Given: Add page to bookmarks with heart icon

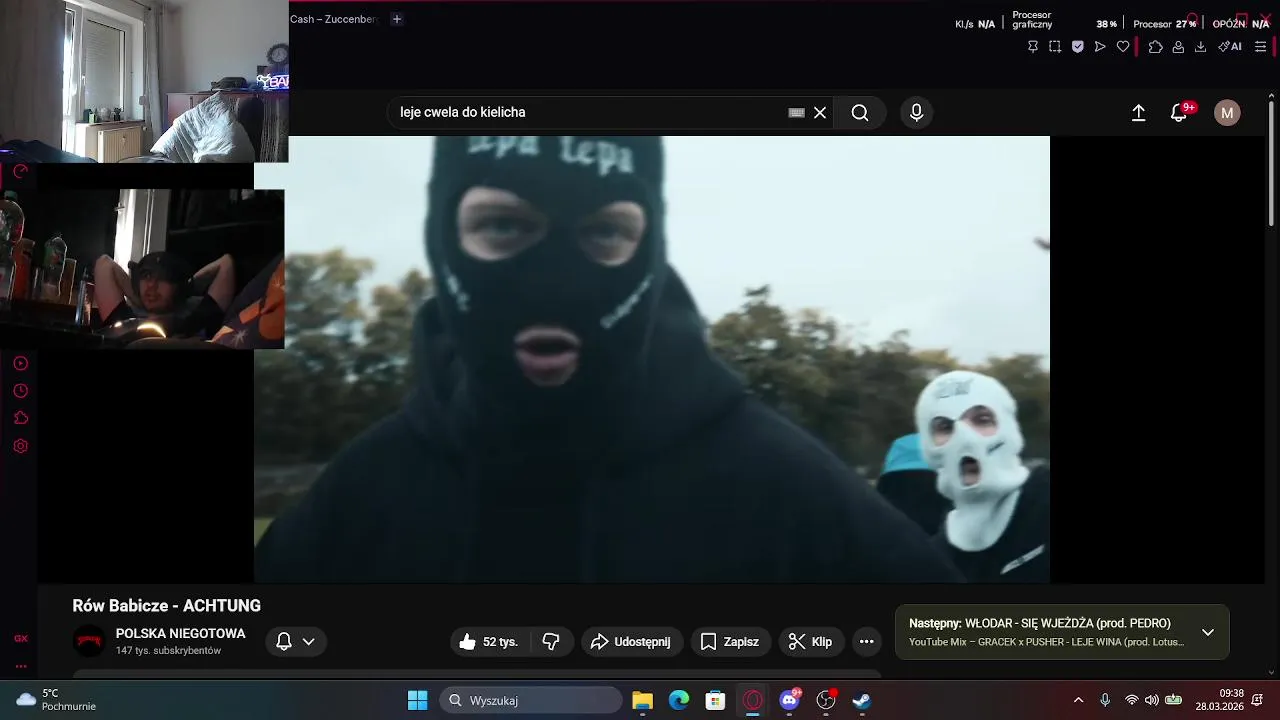Looking at the screenshot, I should (x=1123, y=47).
